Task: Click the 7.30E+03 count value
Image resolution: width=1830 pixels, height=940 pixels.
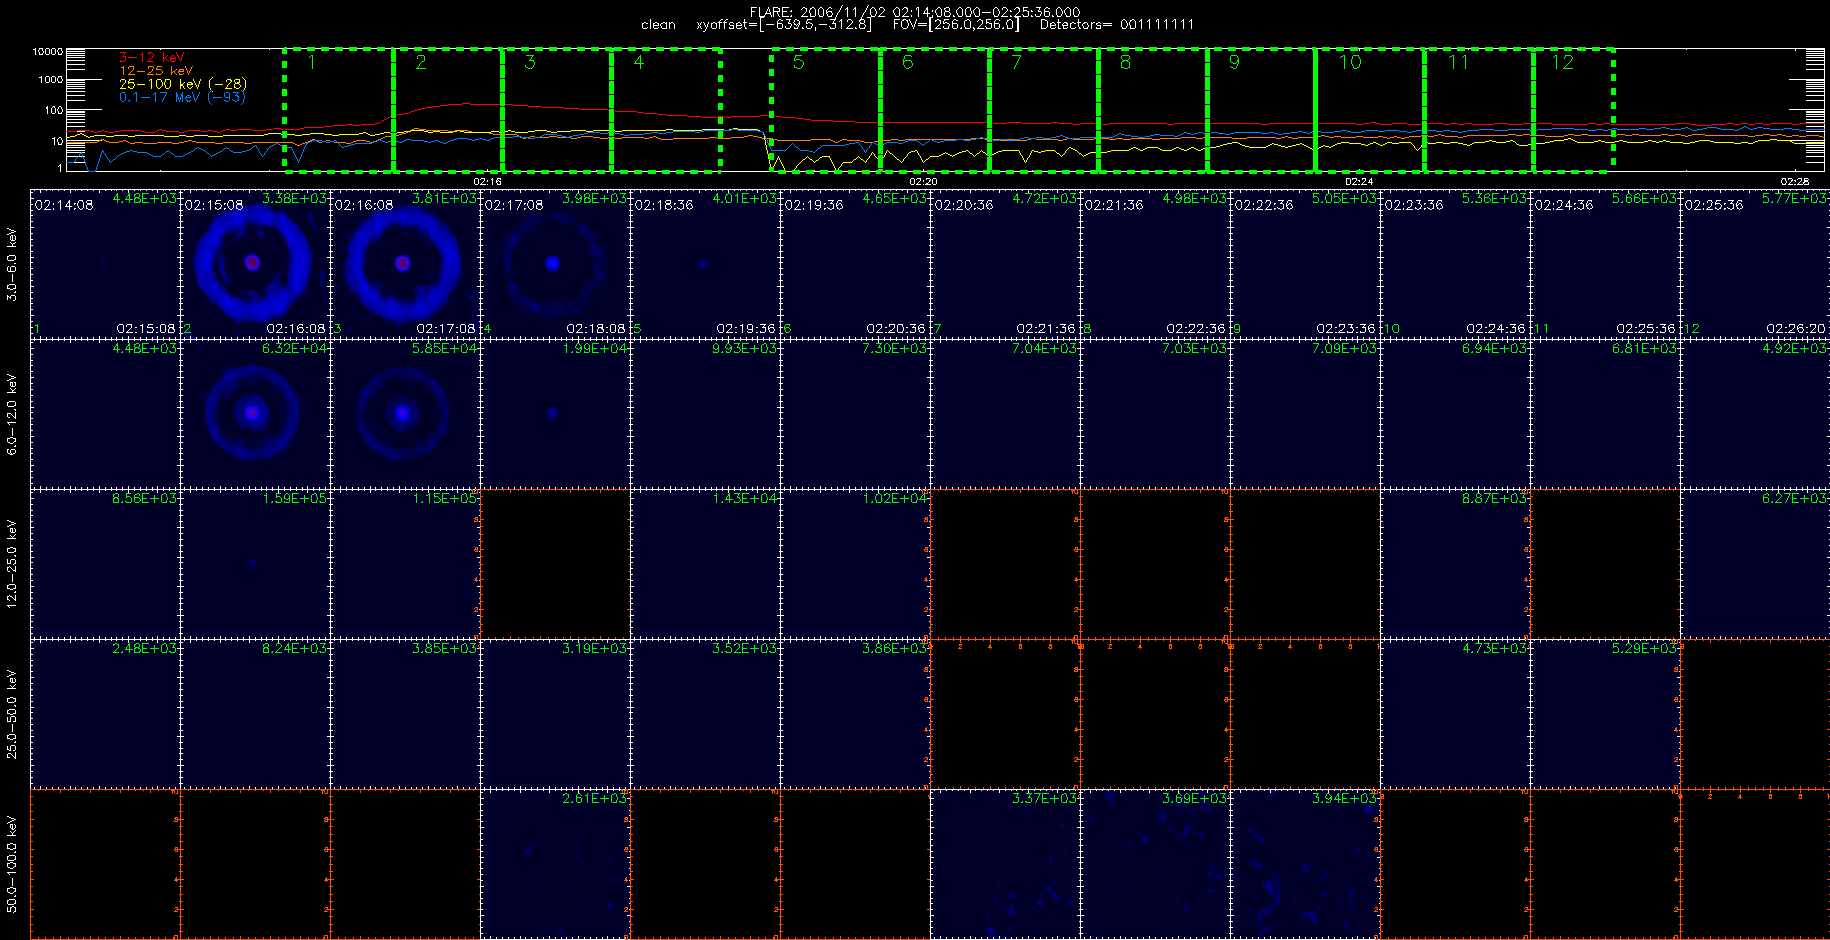Action: [x=894, y=349]
